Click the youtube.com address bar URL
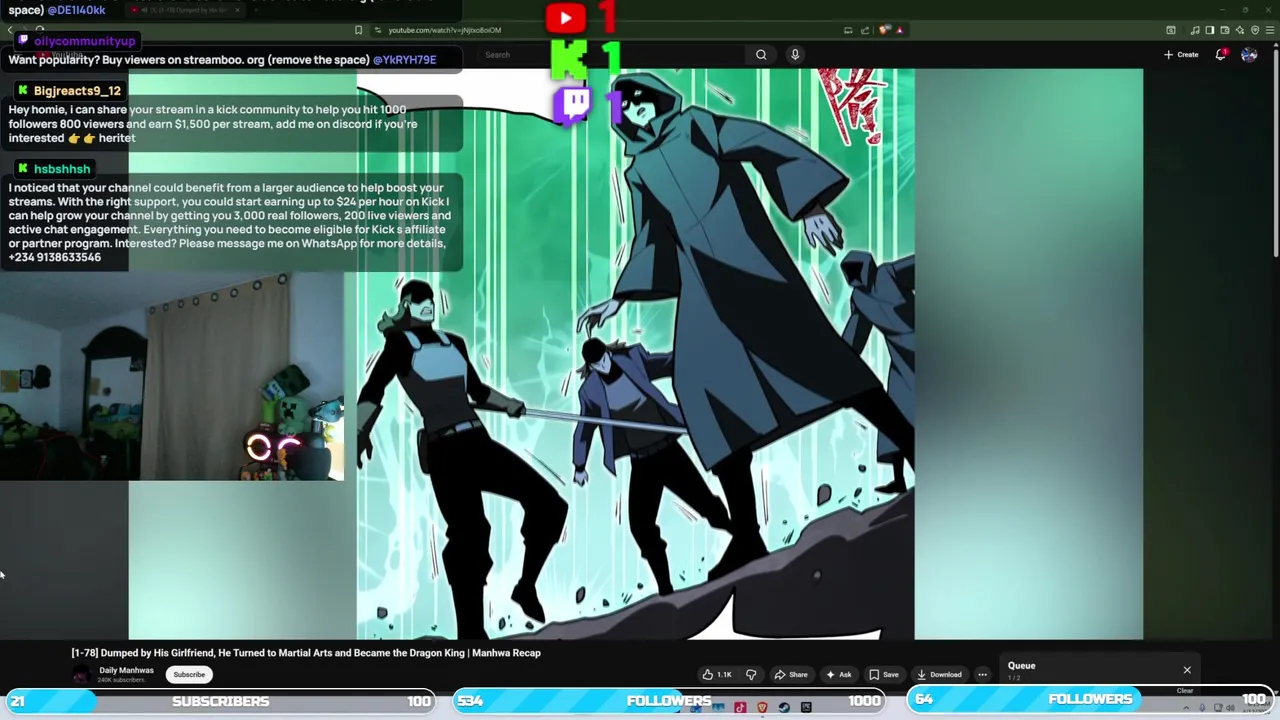The image size is (1280, 720). click(x=444, y=30)
